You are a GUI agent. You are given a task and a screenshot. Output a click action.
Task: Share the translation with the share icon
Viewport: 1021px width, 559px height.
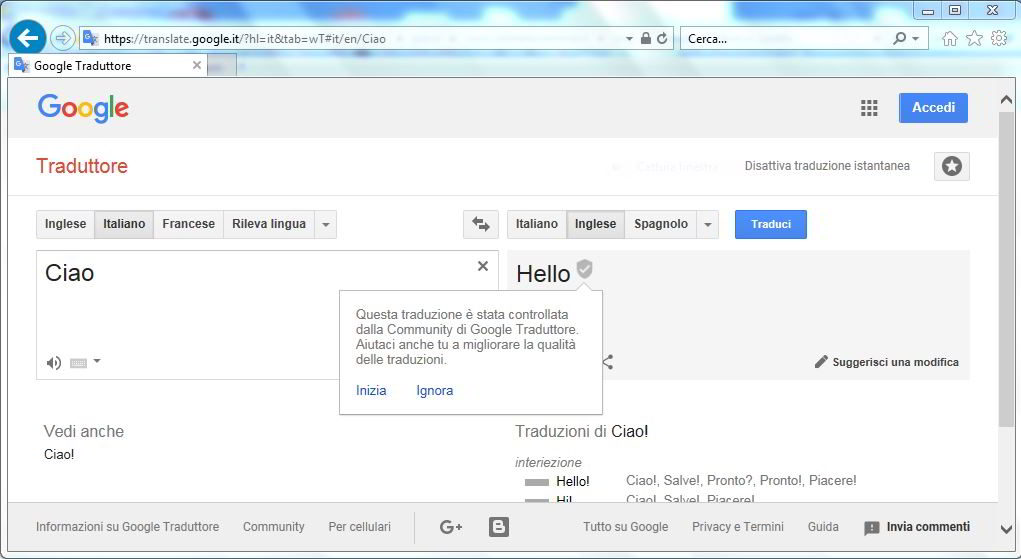[x=608, y=362]
